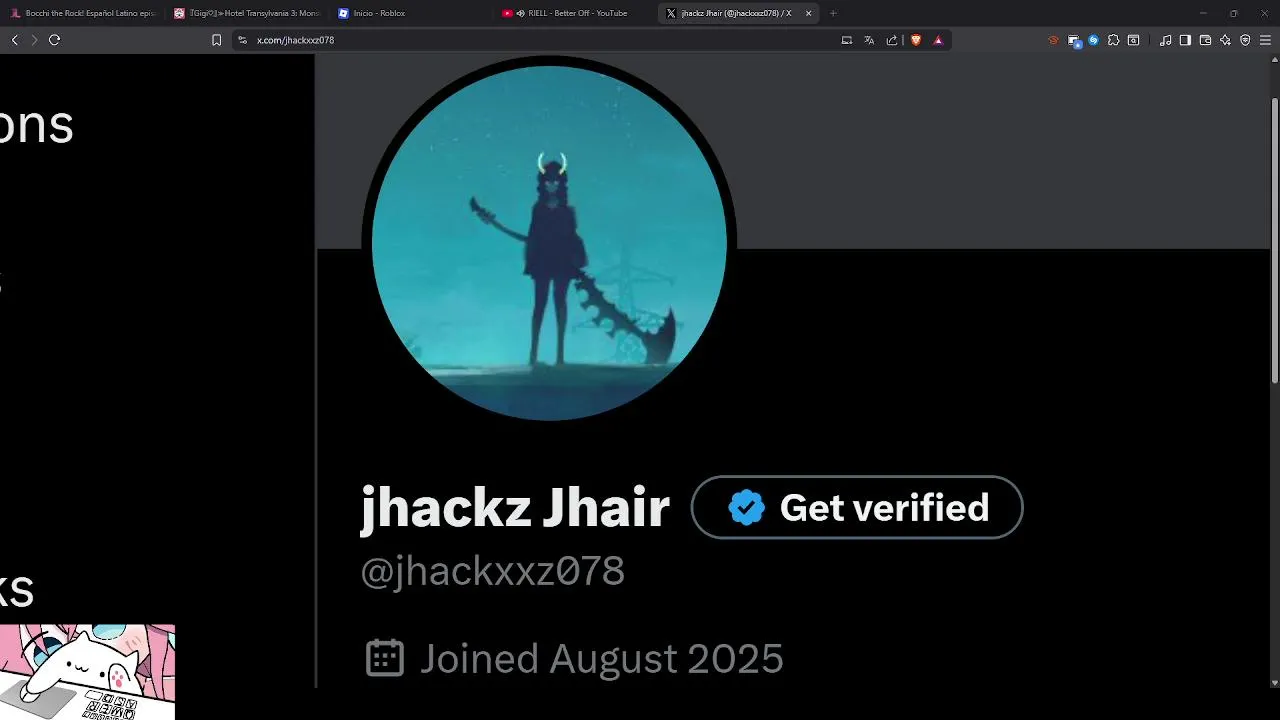Screen dimensions: 1280x720
Task: View site information in address bar
Action: 242,40
